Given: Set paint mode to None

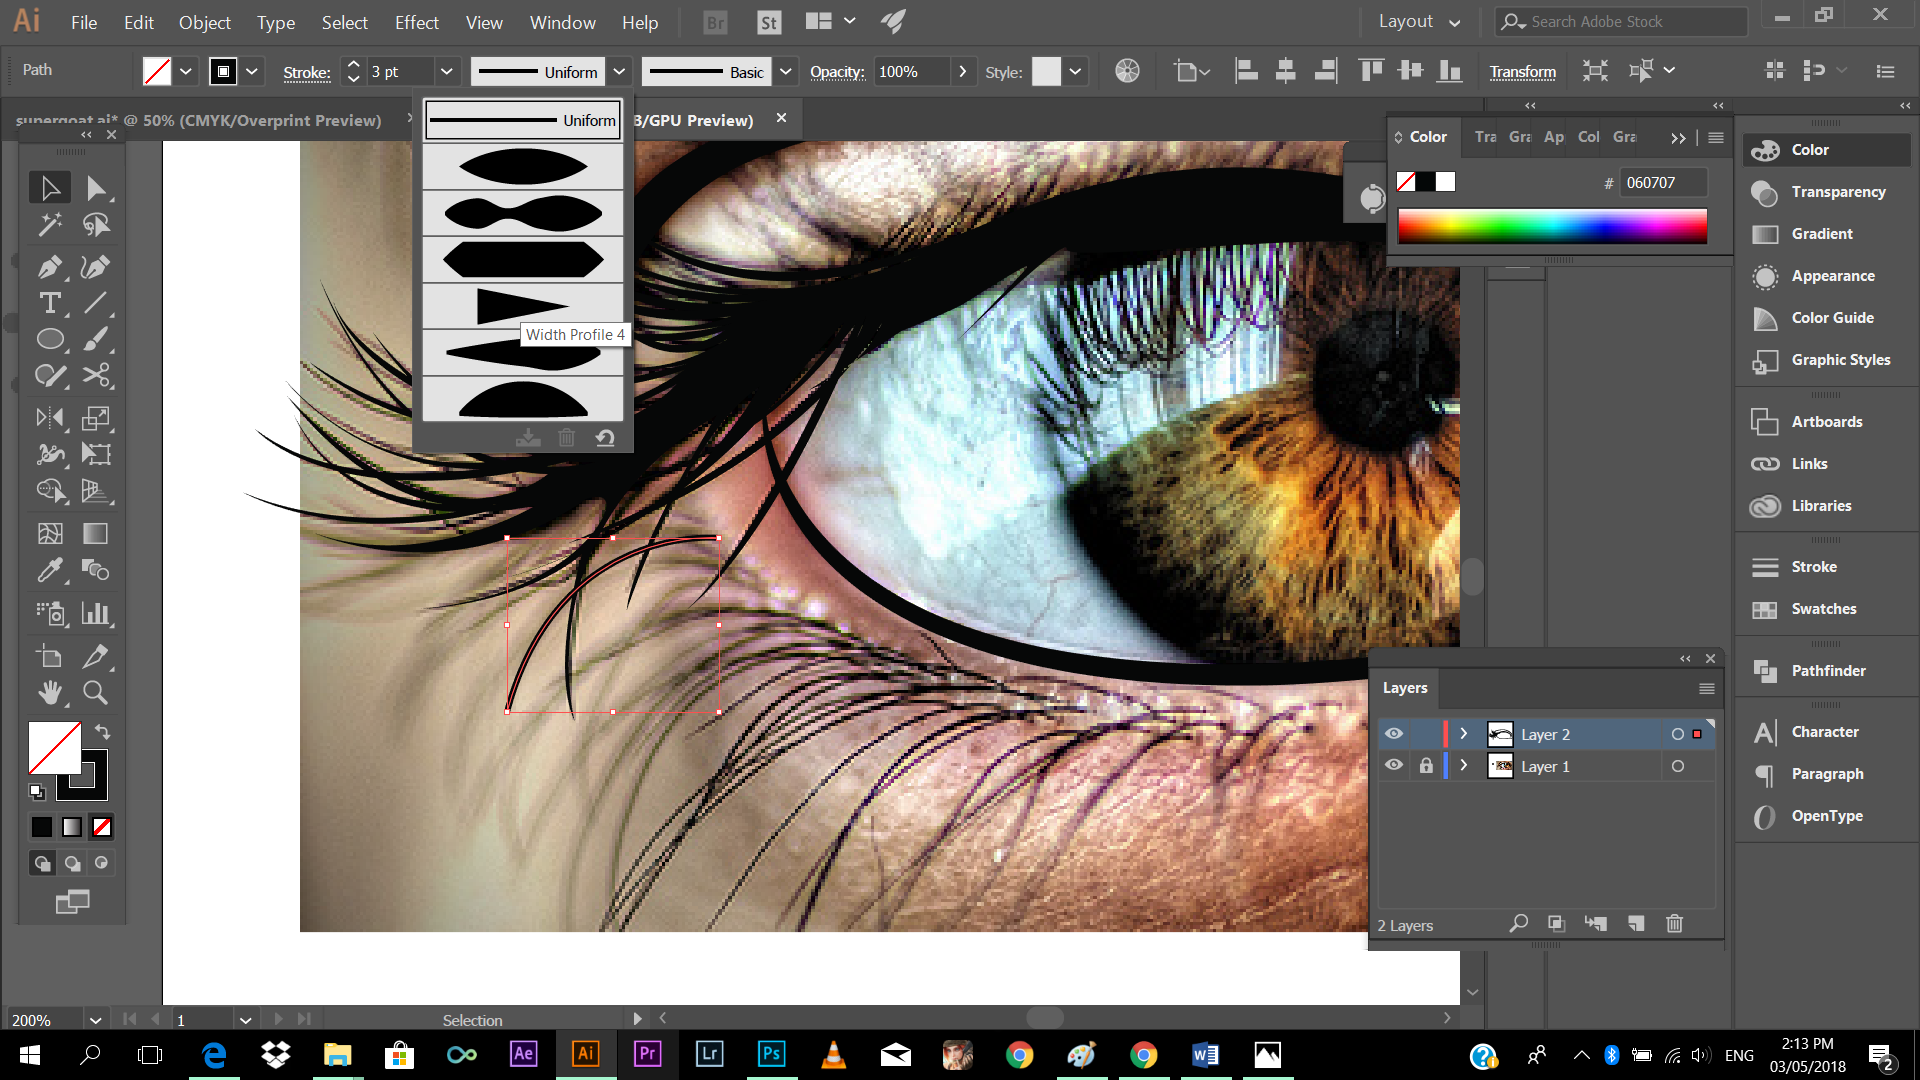Looking at the screenshot, I should coord(102,827).
